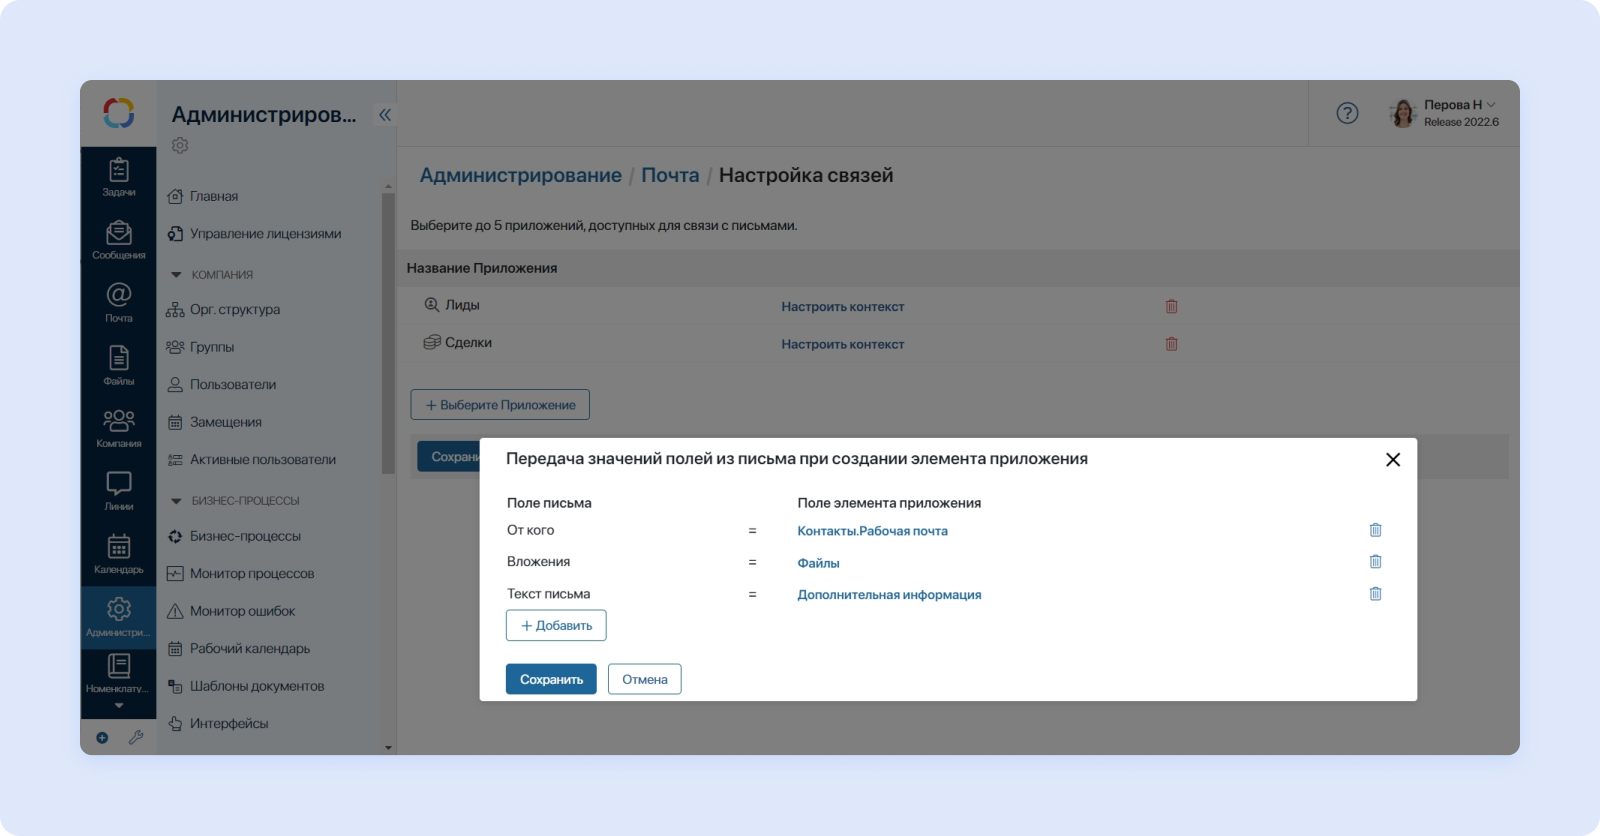Click Сохранить in the dialog
Viewport: 1600px width, 836px height.
coord(551,679)
